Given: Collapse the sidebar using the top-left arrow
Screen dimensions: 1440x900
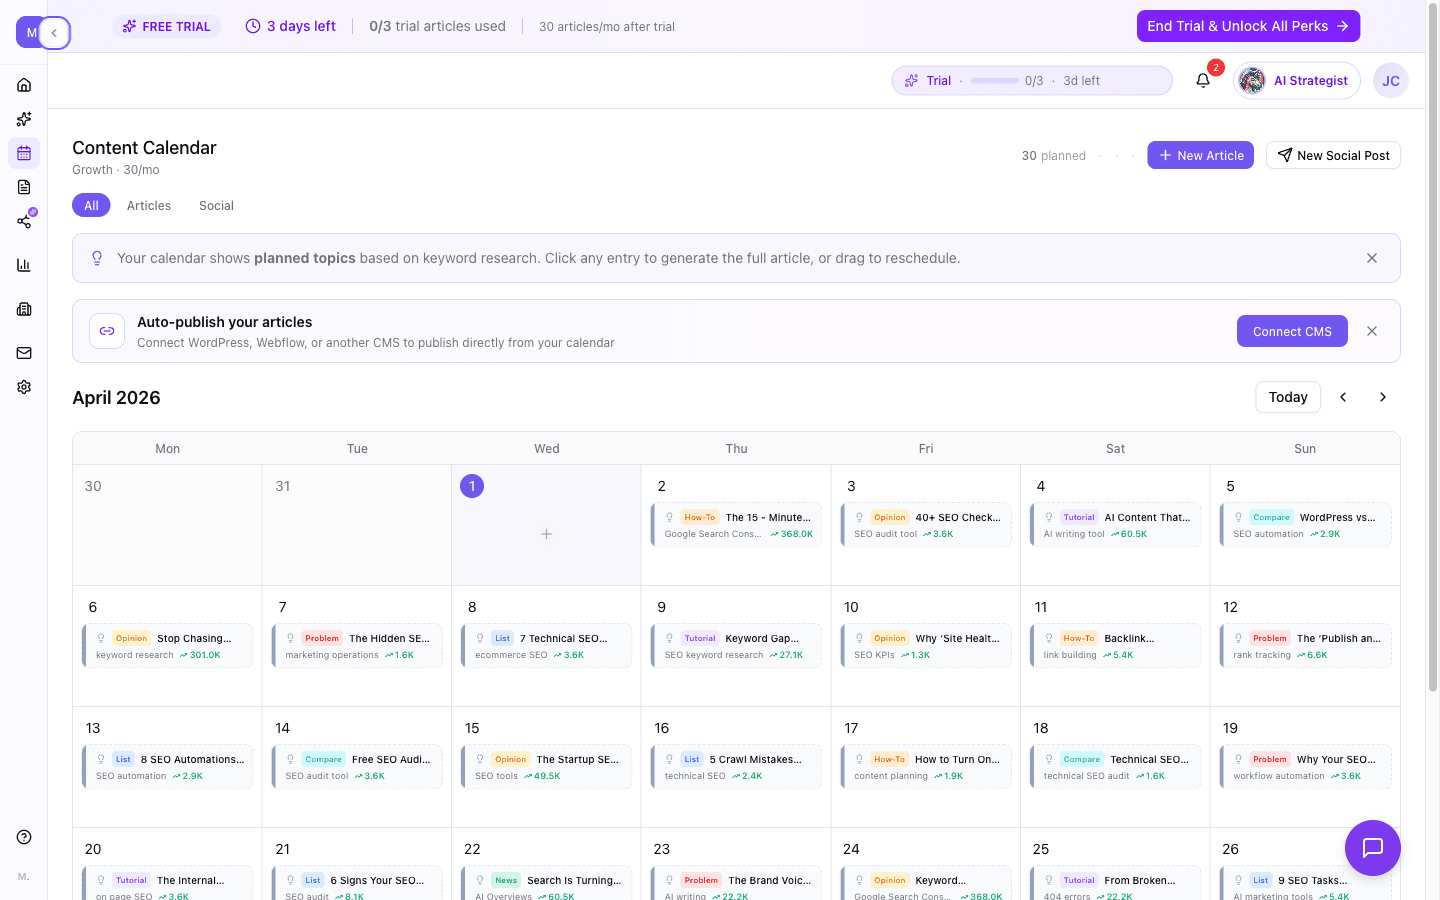Looking at the screenshot, I should [56, 32].
